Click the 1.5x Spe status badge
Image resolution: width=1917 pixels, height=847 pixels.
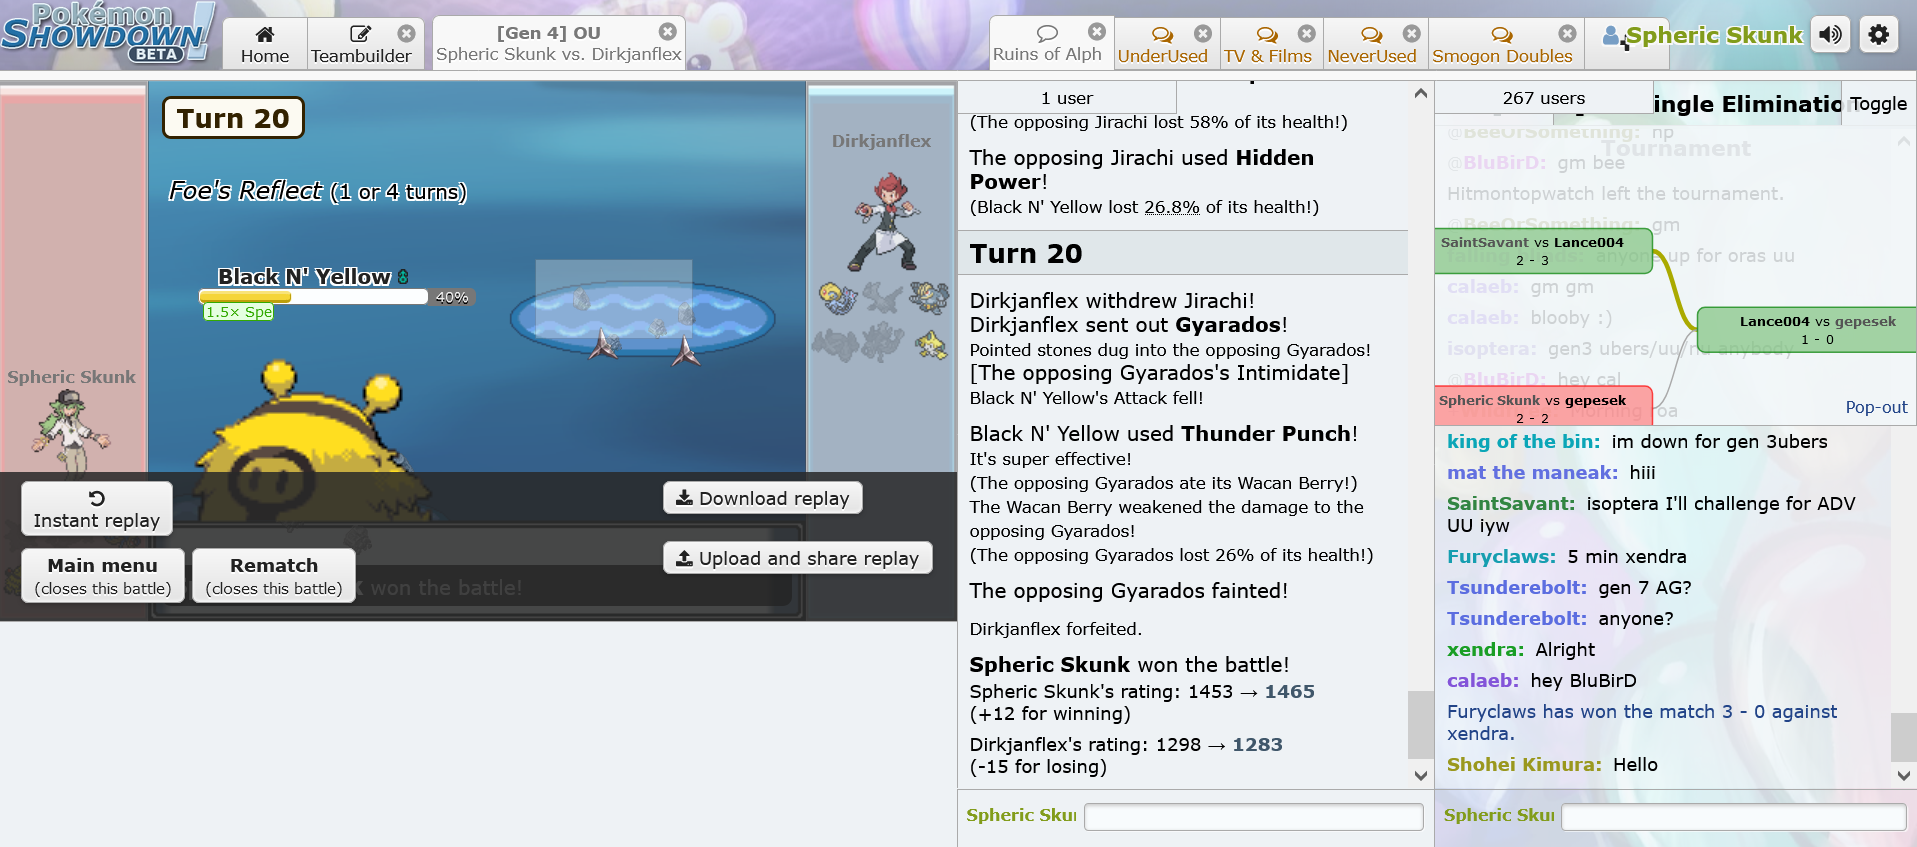click(238, 312)
